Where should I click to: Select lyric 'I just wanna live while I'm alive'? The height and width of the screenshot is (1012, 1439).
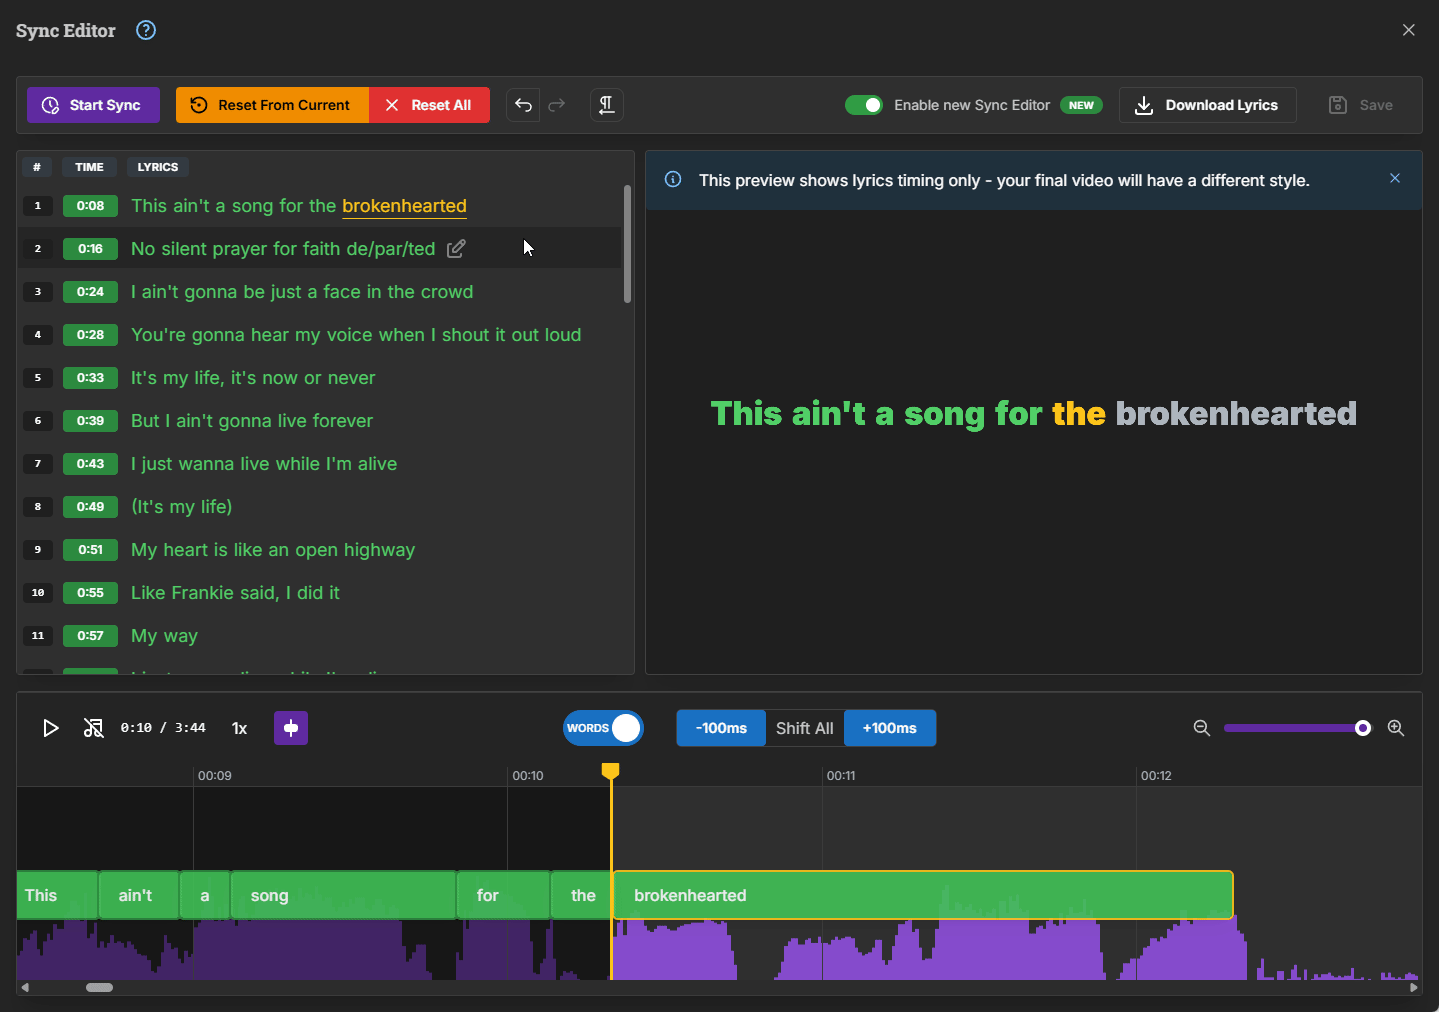(264, 463)
